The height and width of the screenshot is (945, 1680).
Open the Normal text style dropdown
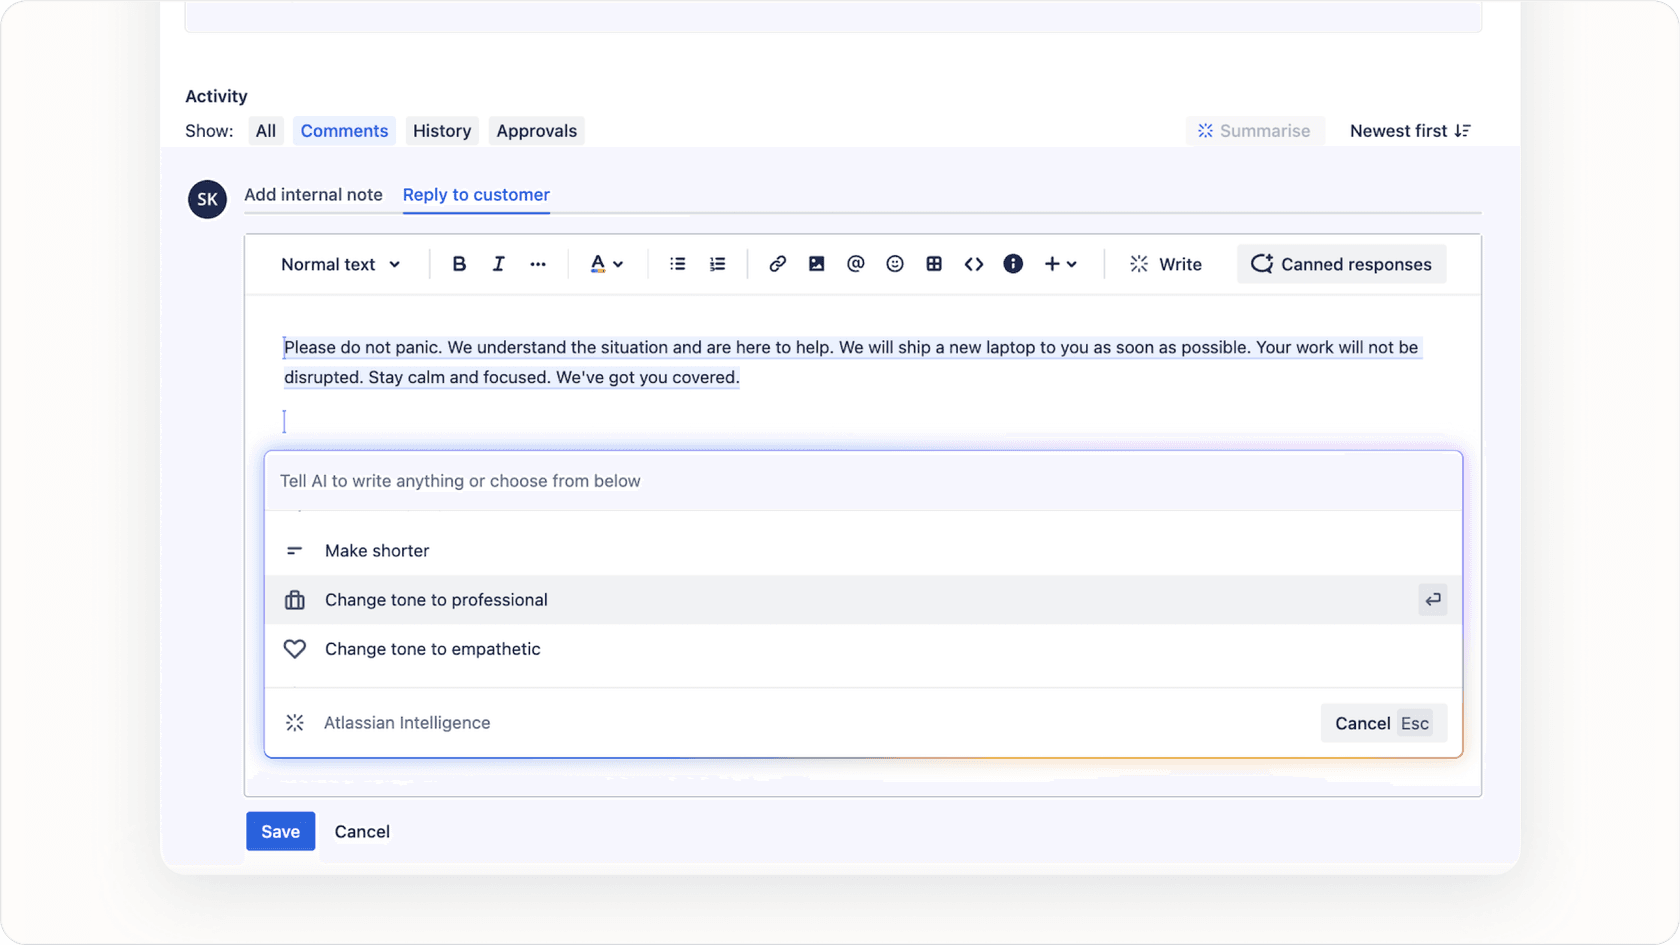pos(340,263)
